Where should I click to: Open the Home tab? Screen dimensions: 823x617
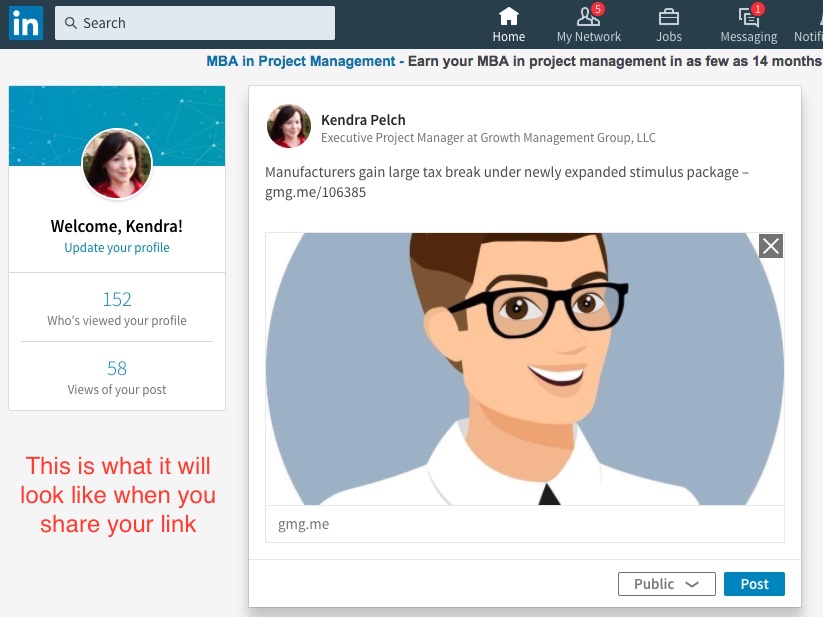point(509,25)
